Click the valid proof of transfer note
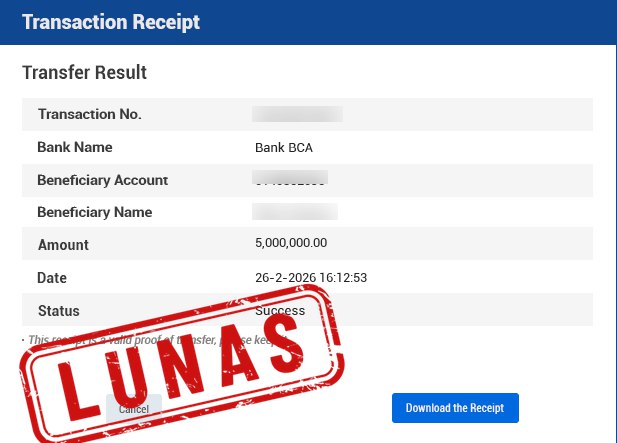Viewport: 617px width, 443px height. pyautogui.click(x=155, y=340)
